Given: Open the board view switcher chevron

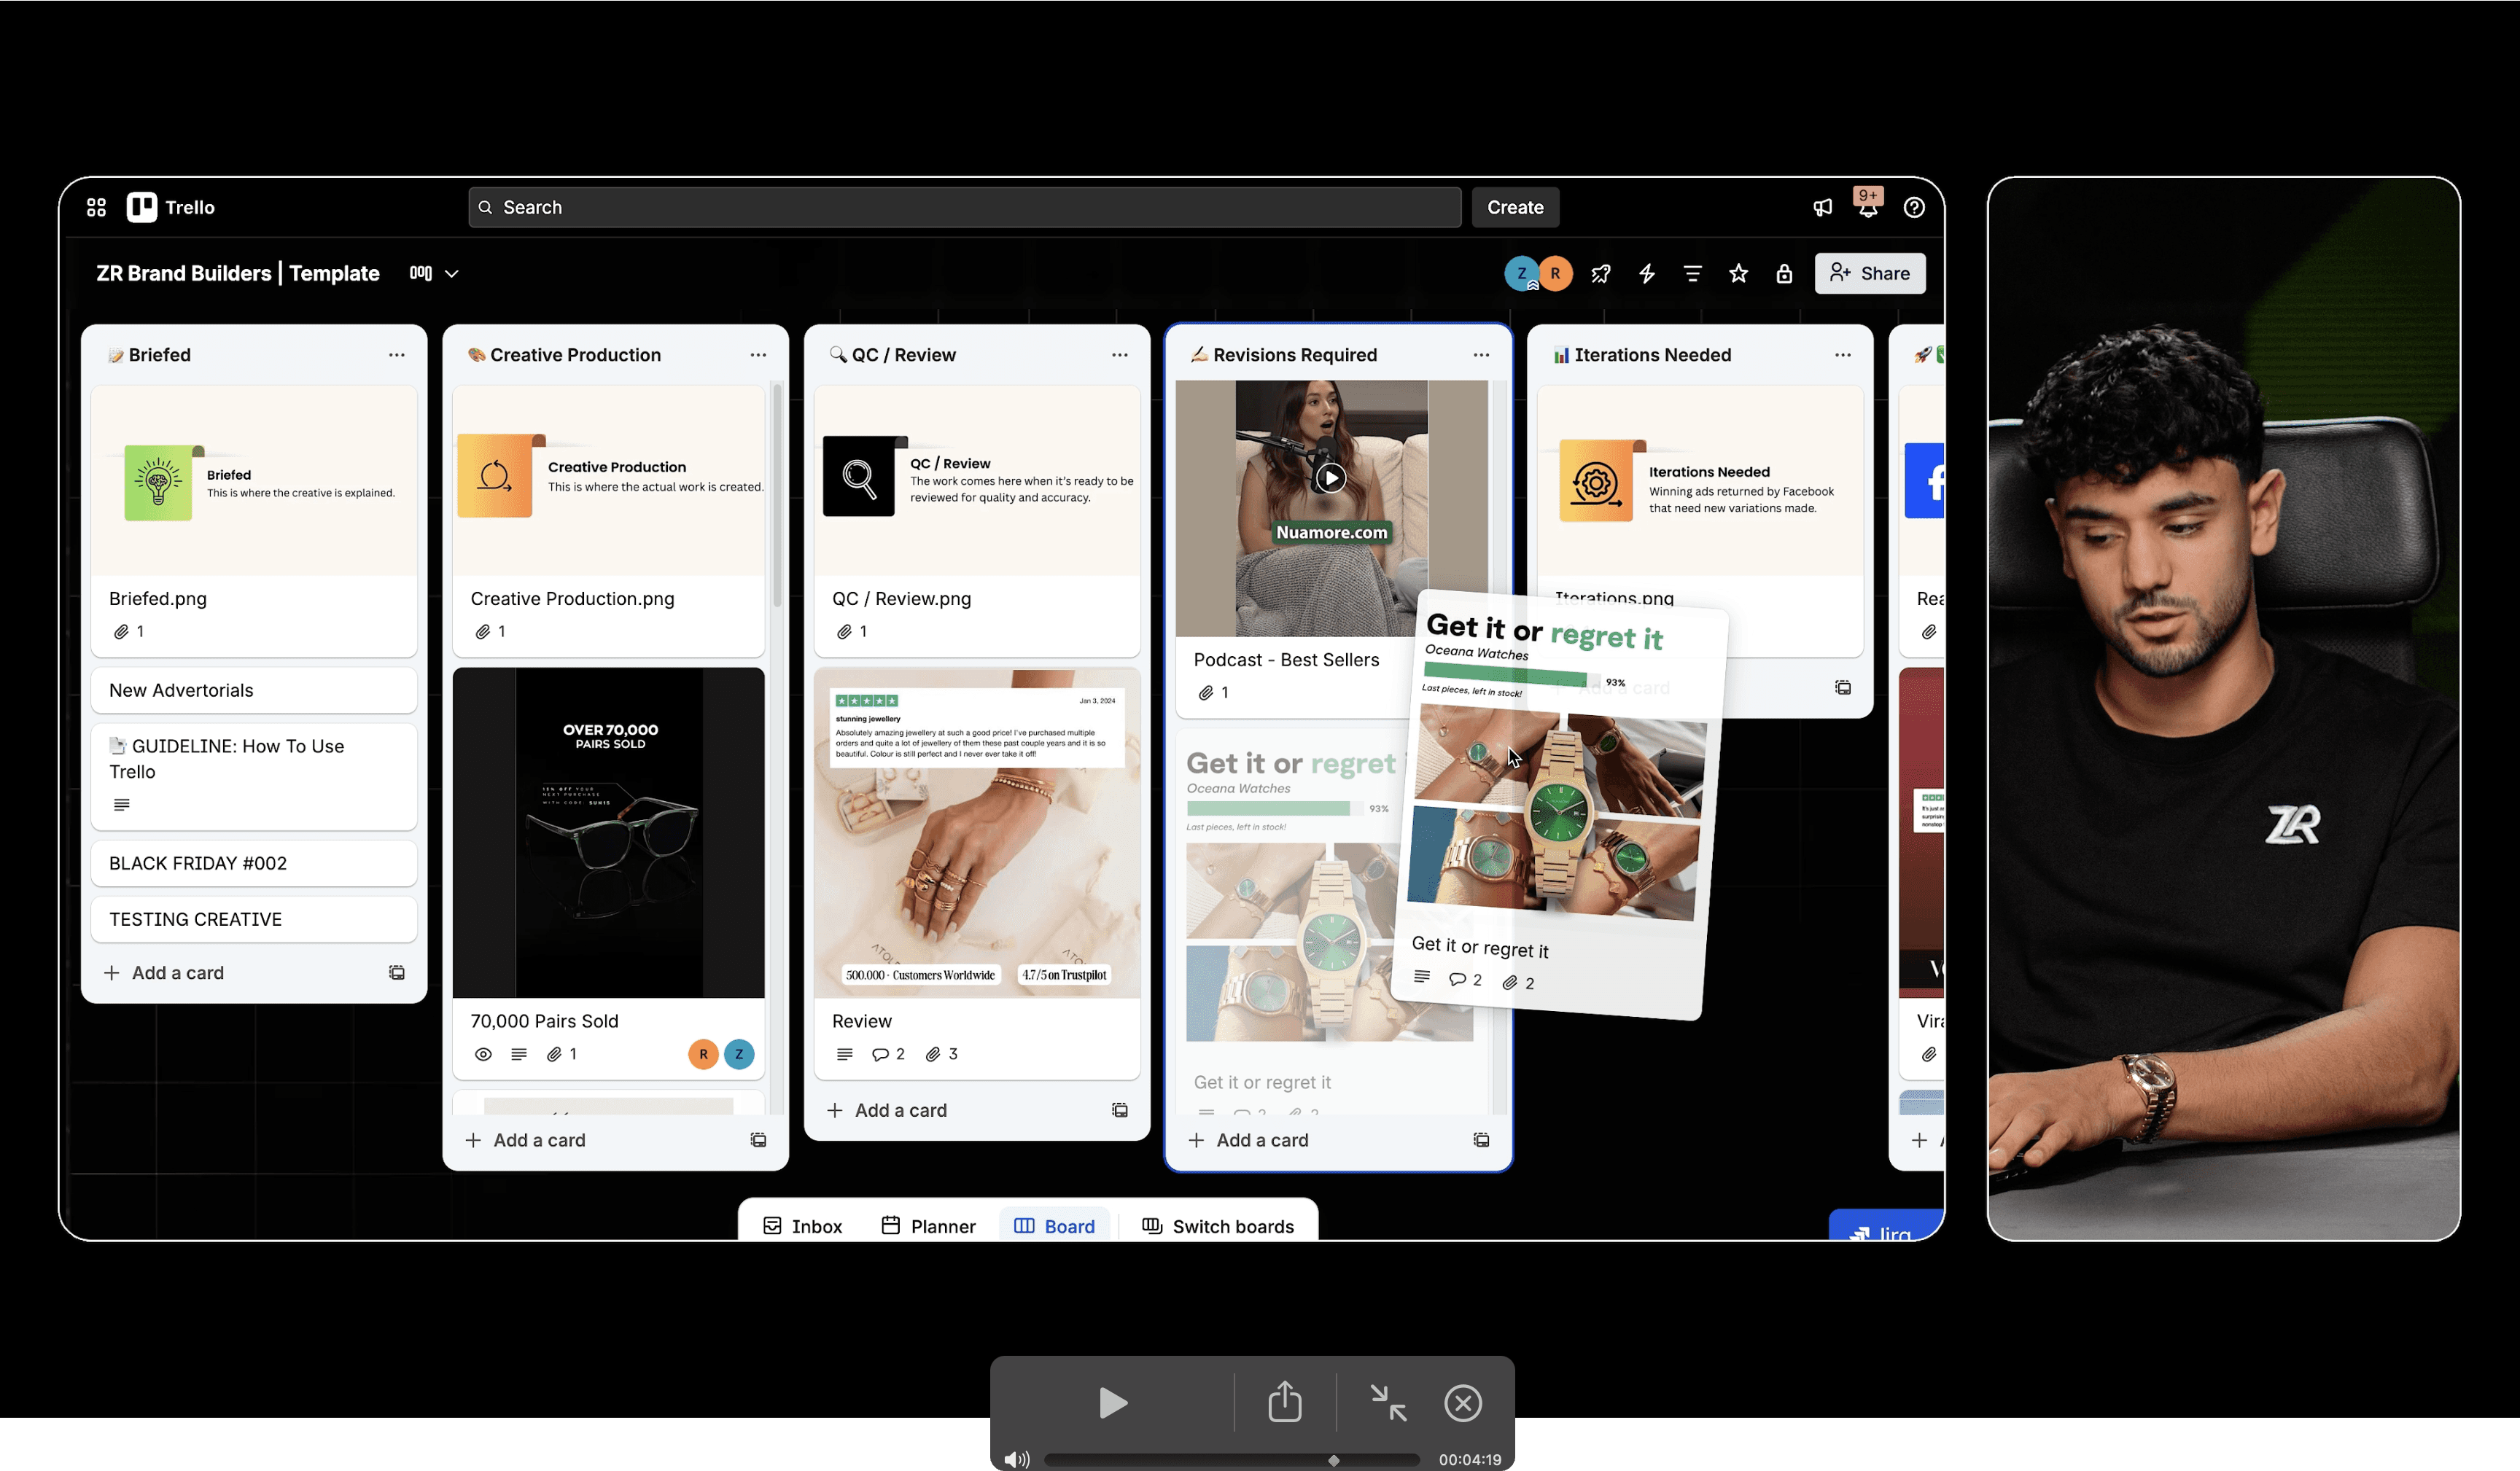Looking at the screenshot, I should pos(452,273).
